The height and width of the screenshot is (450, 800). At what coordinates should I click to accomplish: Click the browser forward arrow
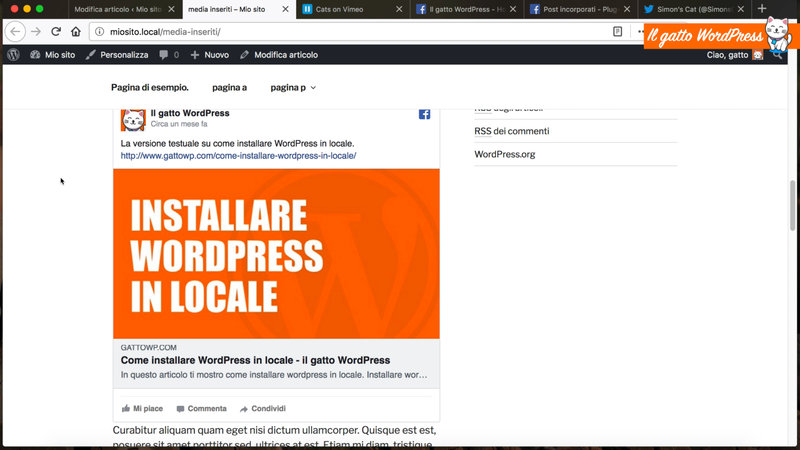[x=36, y=32]
